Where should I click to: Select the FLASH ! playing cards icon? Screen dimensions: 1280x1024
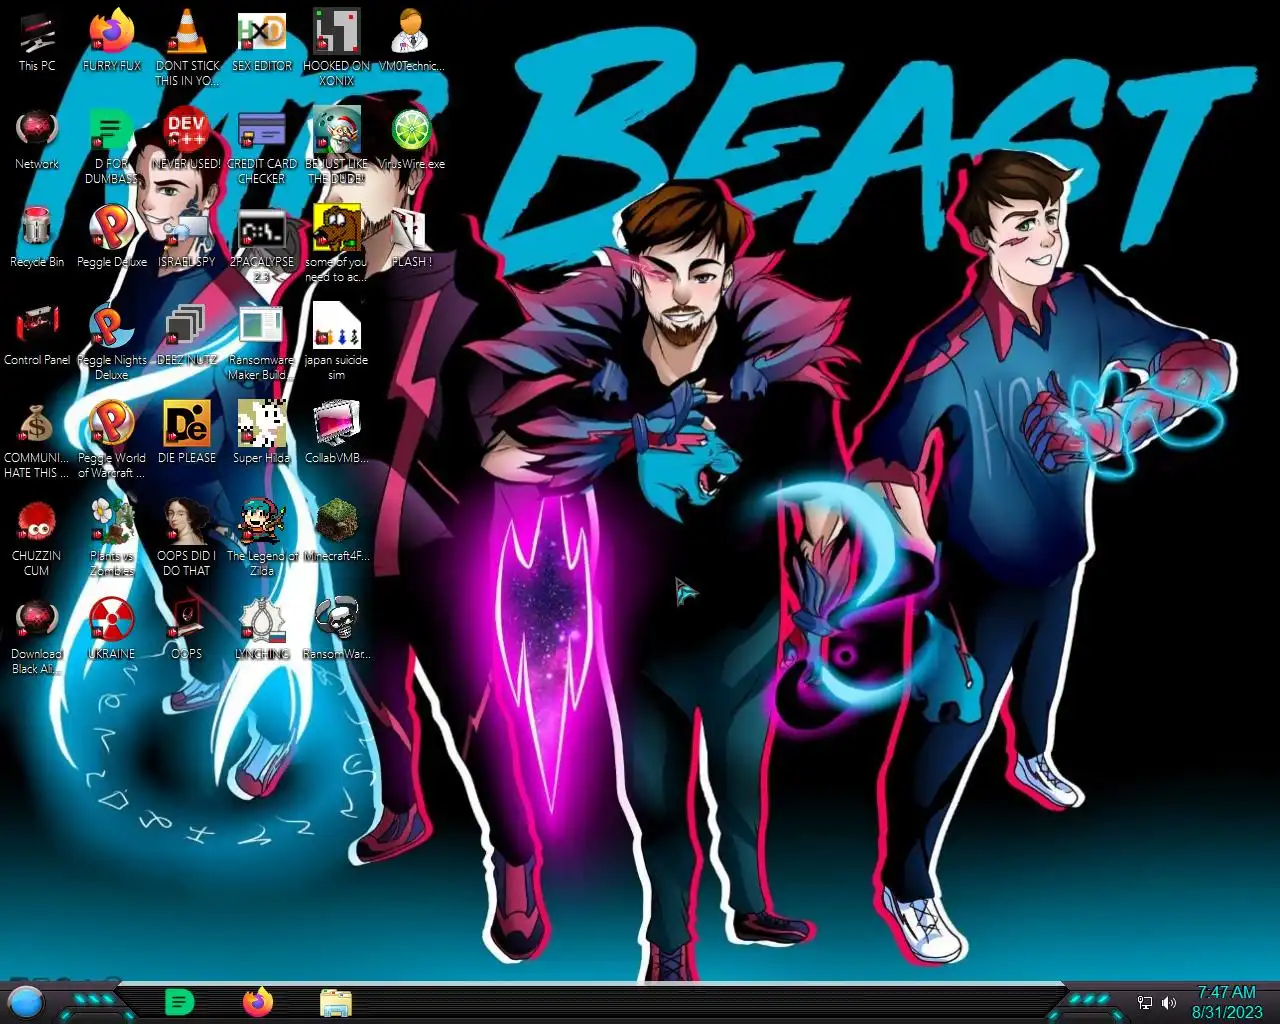(x=411, y=238)
